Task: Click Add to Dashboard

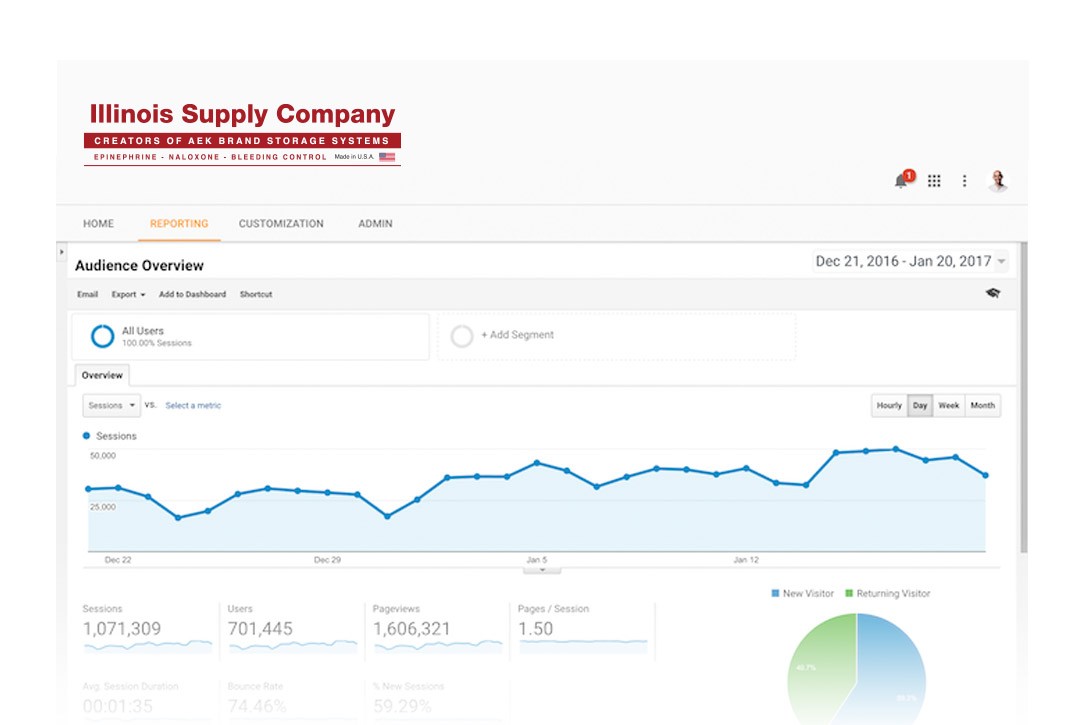Action: [x=193, y=294]
